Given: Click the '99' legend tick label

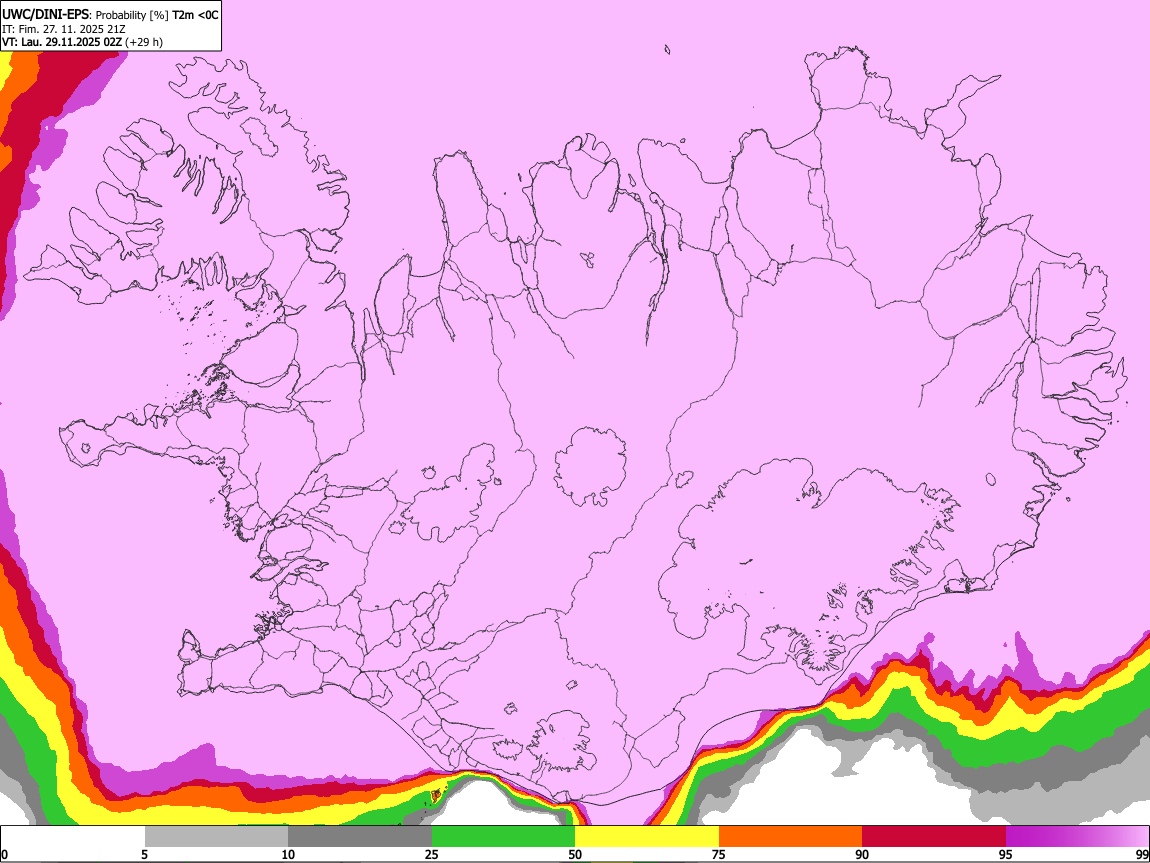Looking at the screenshot, I should (1142, 855).
